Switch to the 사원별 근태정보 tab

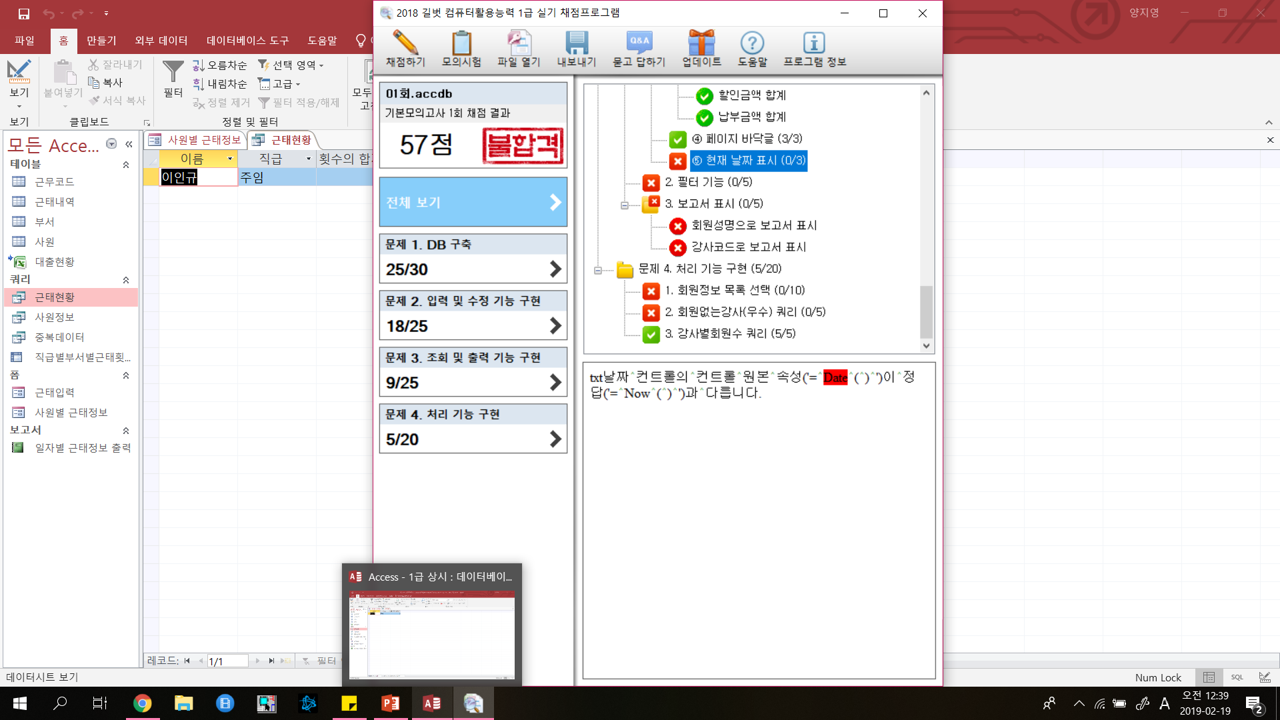tap(195, 140)
